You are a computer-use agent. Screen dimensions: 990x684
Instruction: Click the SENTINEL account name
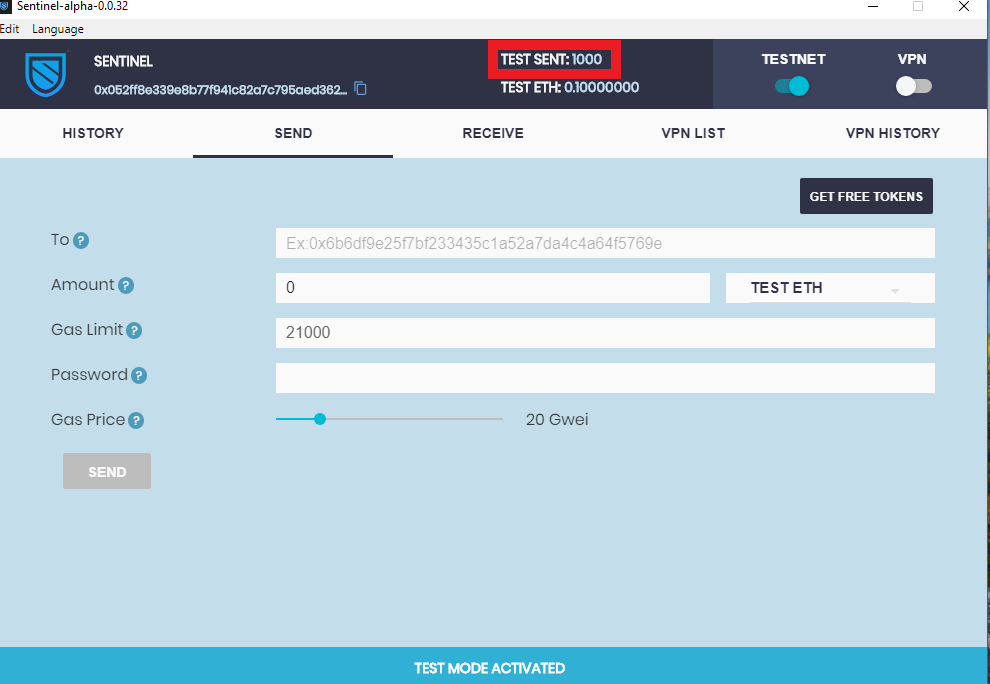click(123, 62)
